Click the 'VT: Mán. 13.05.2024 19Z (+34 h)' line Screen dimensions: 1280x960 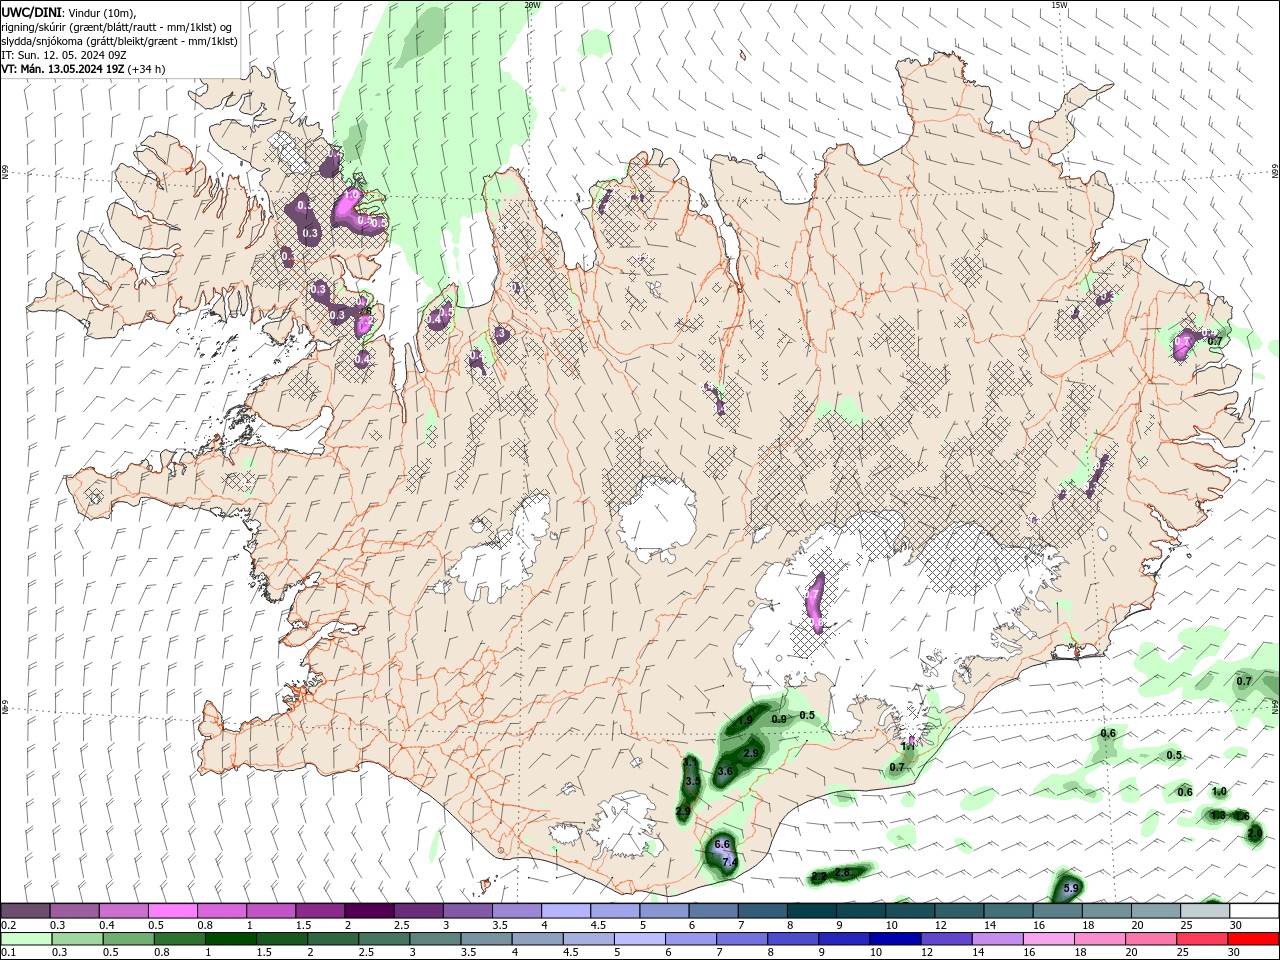click(83, 69)
